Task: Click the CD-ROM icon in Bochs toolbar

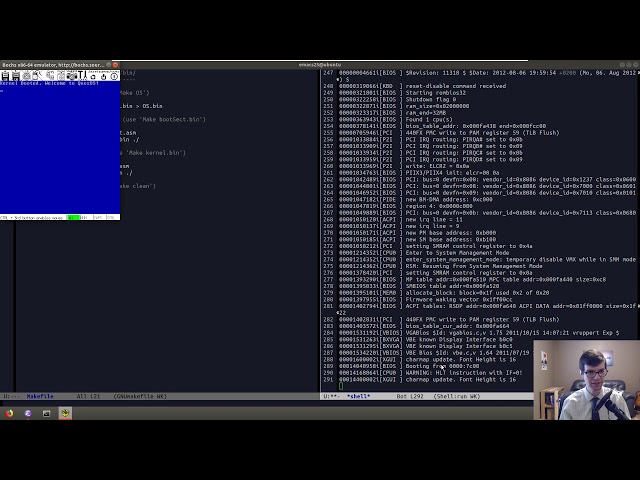Action: [x=27, y=76]
